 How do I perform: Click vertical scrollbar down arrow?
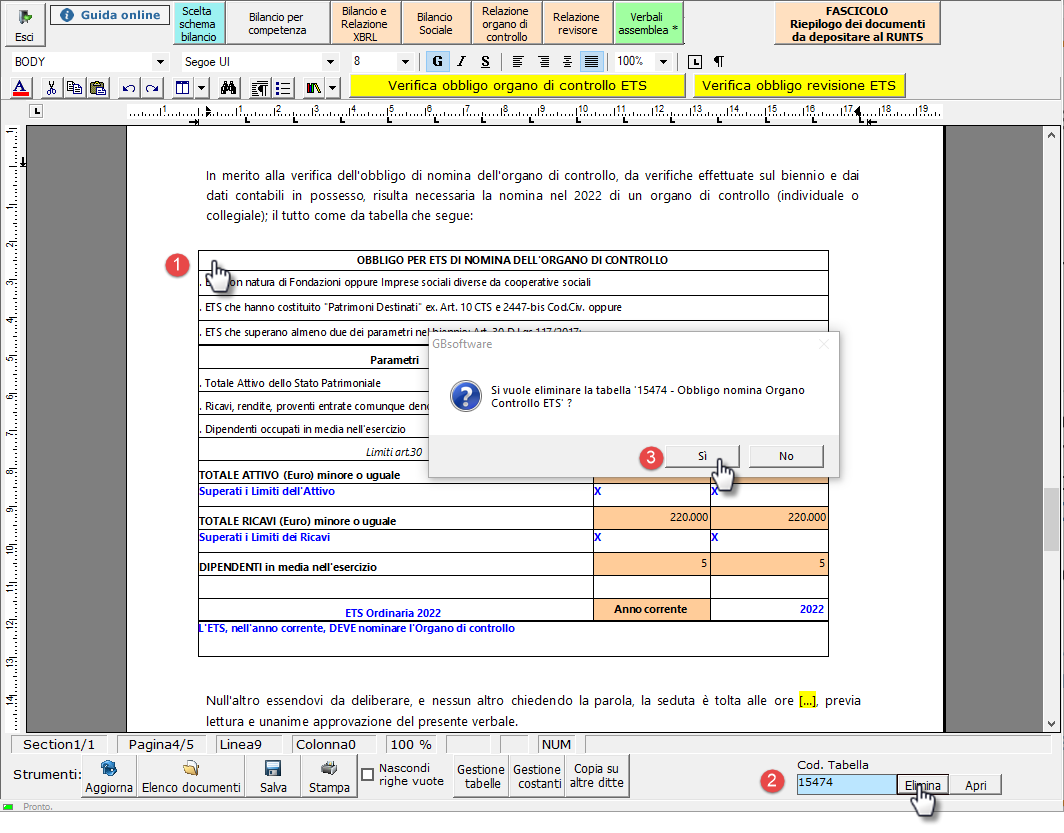(x=1051, y=724)
